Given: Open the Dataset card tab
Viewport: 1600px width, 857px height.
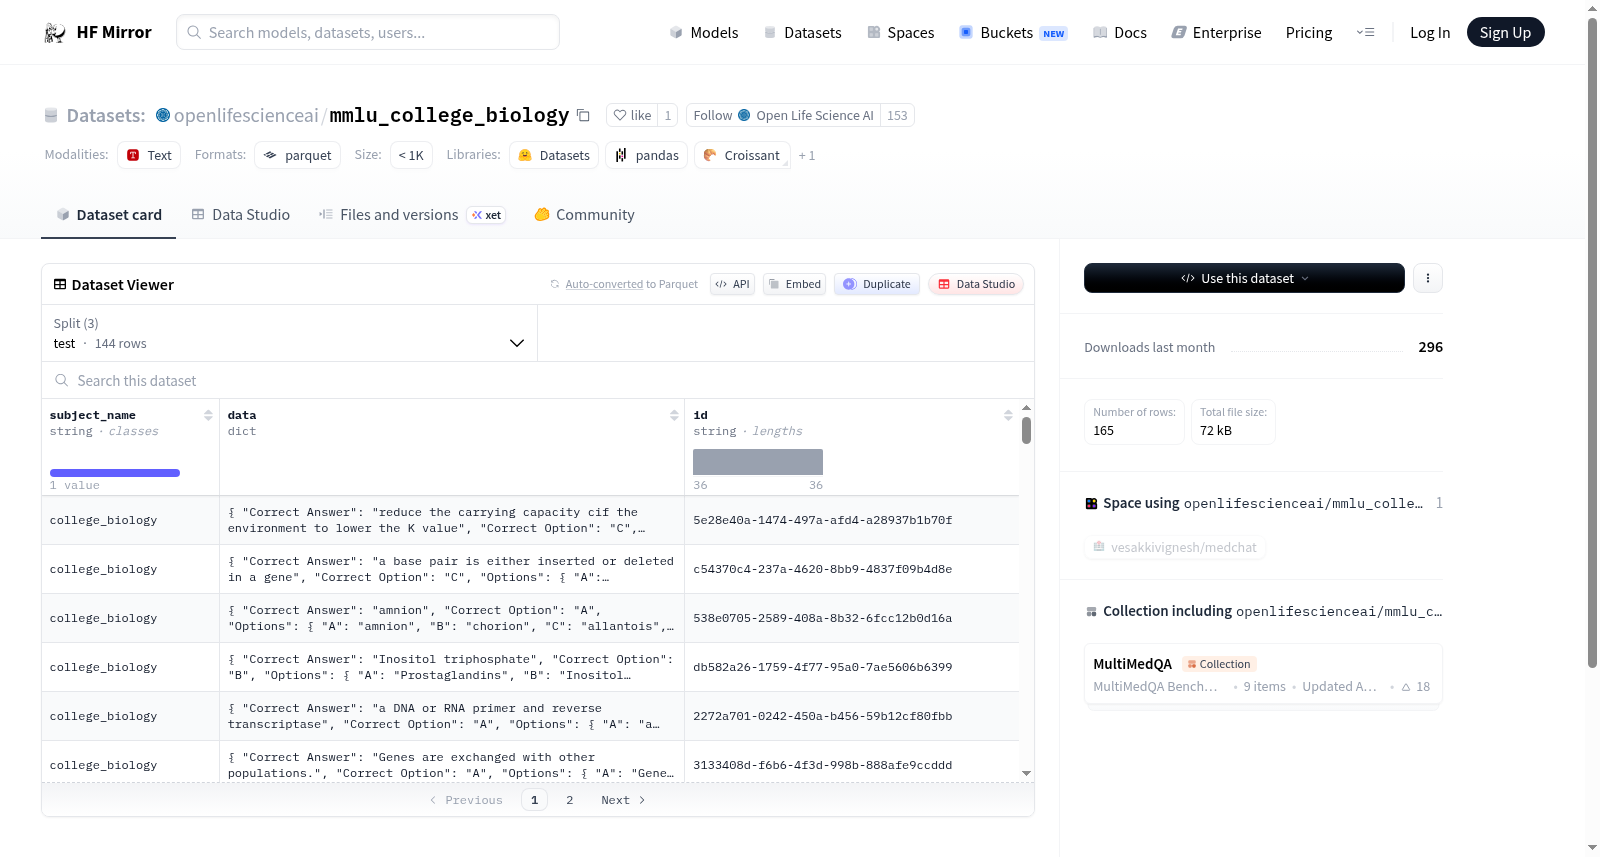Looking at the screenshot, I should (x=108, y=215).
